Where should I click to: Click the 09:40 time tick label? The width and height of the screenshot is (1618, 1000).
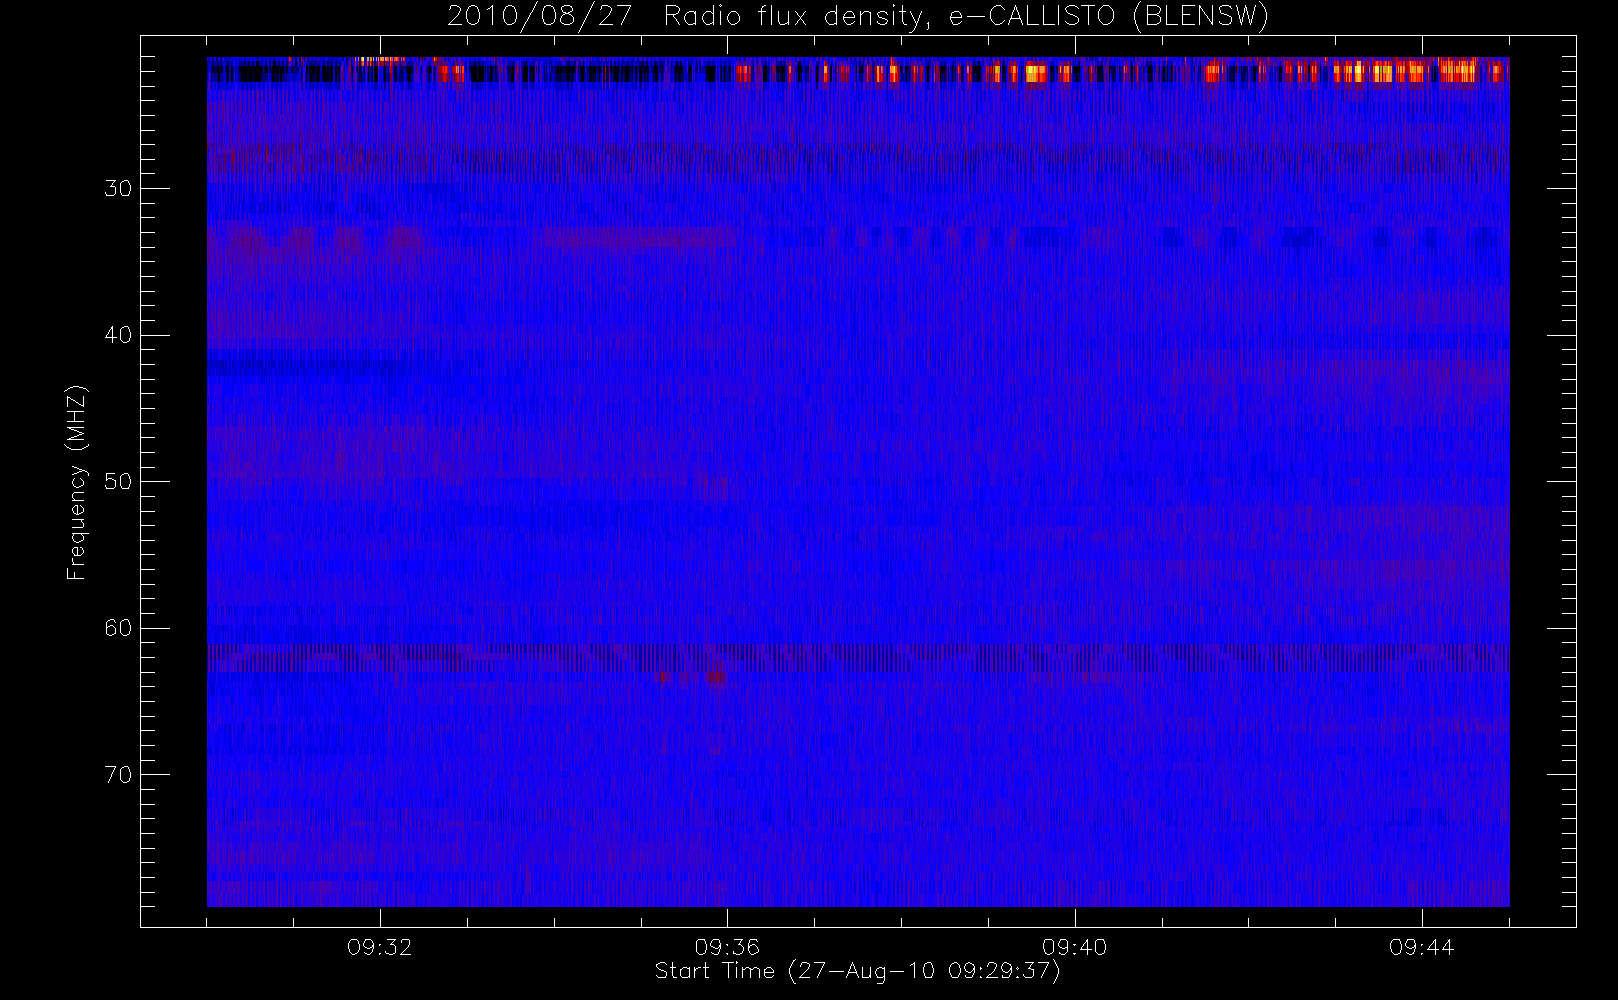(x=1074, y=947)
